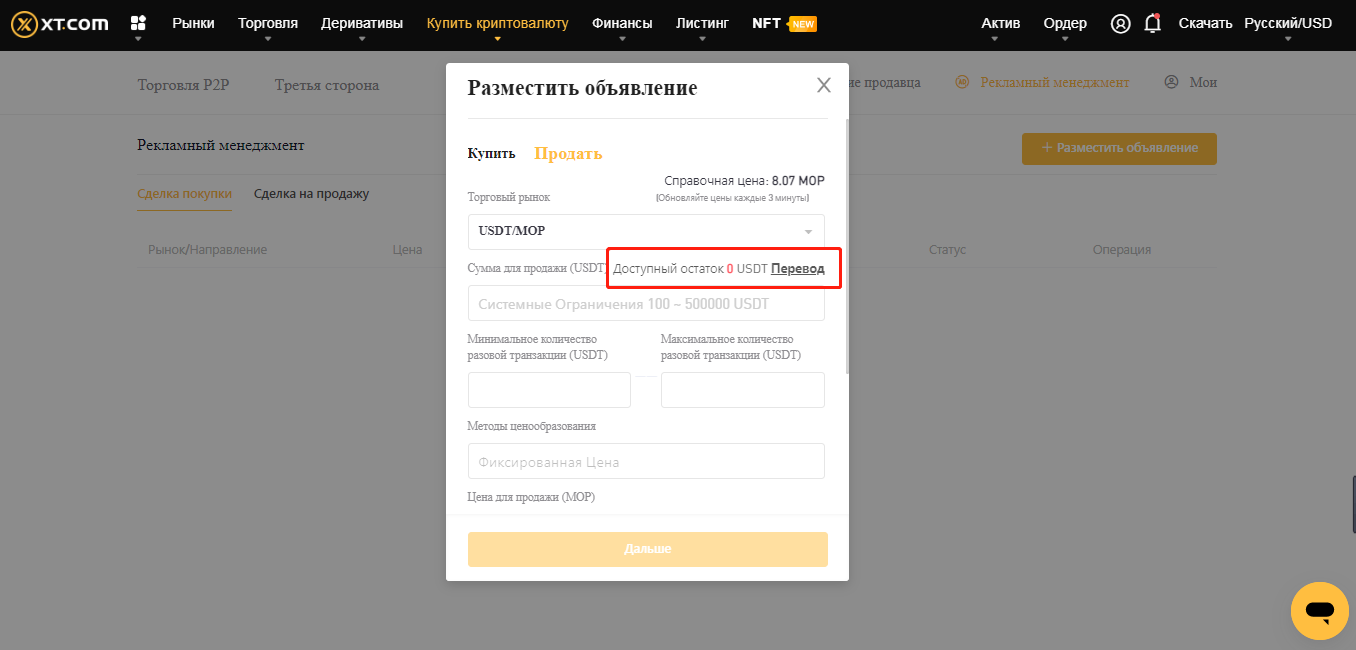Screen dimensions: 1356x650
Task: Expand the USDT/MOP trading market dropdown
Action: tap(646, 231)
